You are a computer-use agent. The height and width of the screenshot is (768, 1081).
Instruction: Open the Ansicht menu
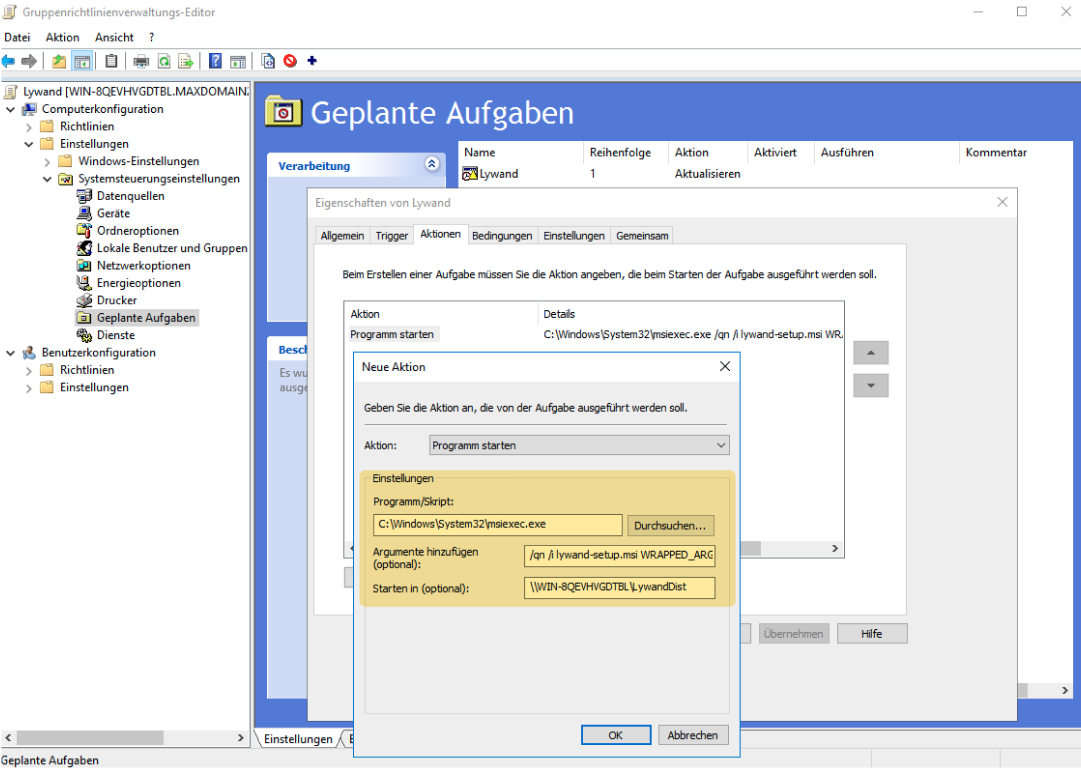coord(114,37)
